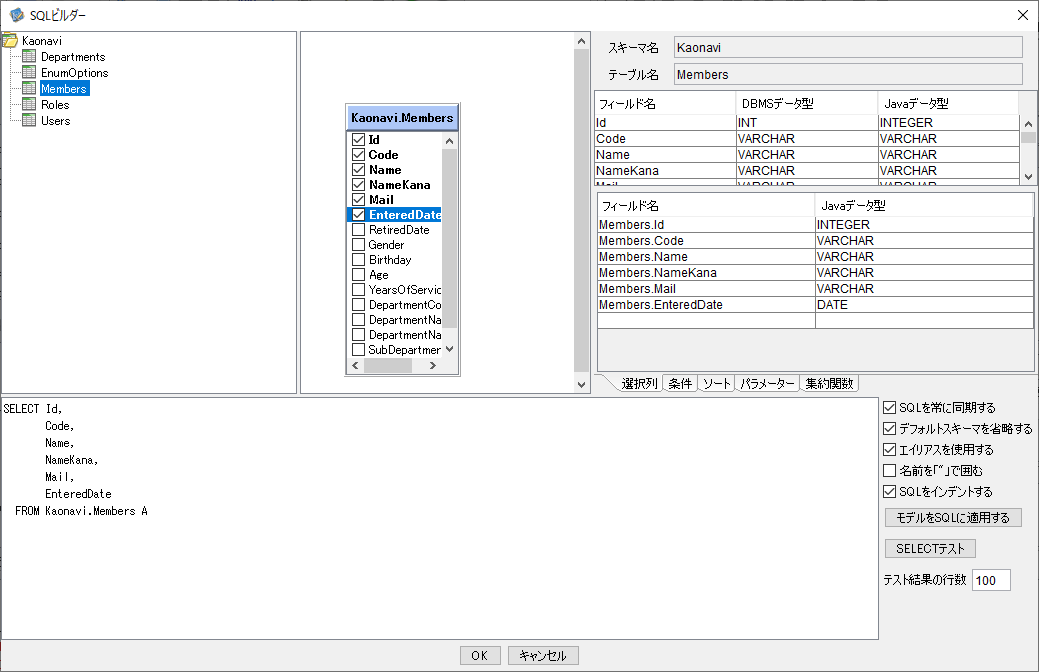This screenshot has width=1039, height=672.
Task: Select the Departments tree item
Action: (x=73, y=57)
